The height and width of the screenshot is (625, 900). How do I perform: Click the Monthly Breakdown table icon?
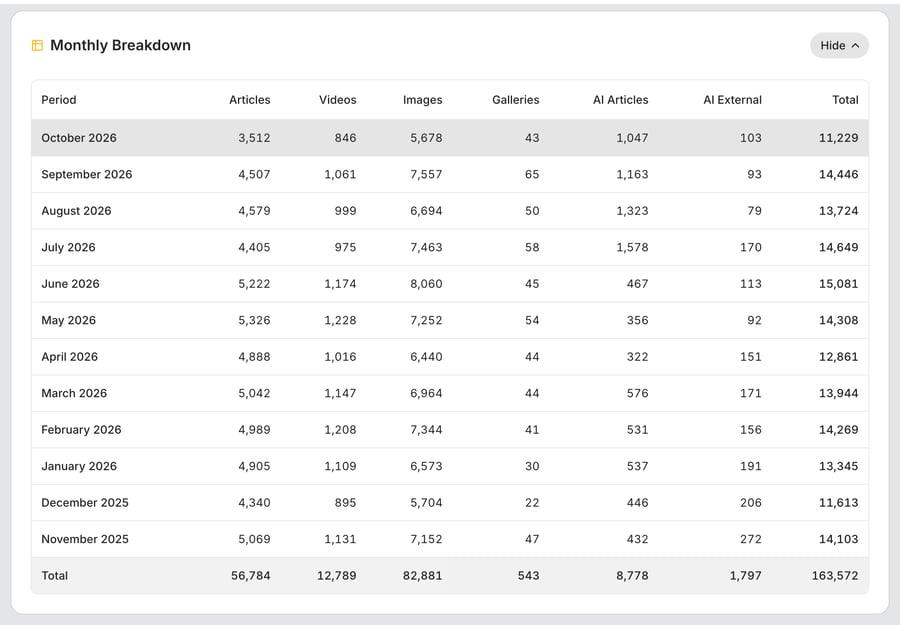pyautogui.click(x=37, y=45)
